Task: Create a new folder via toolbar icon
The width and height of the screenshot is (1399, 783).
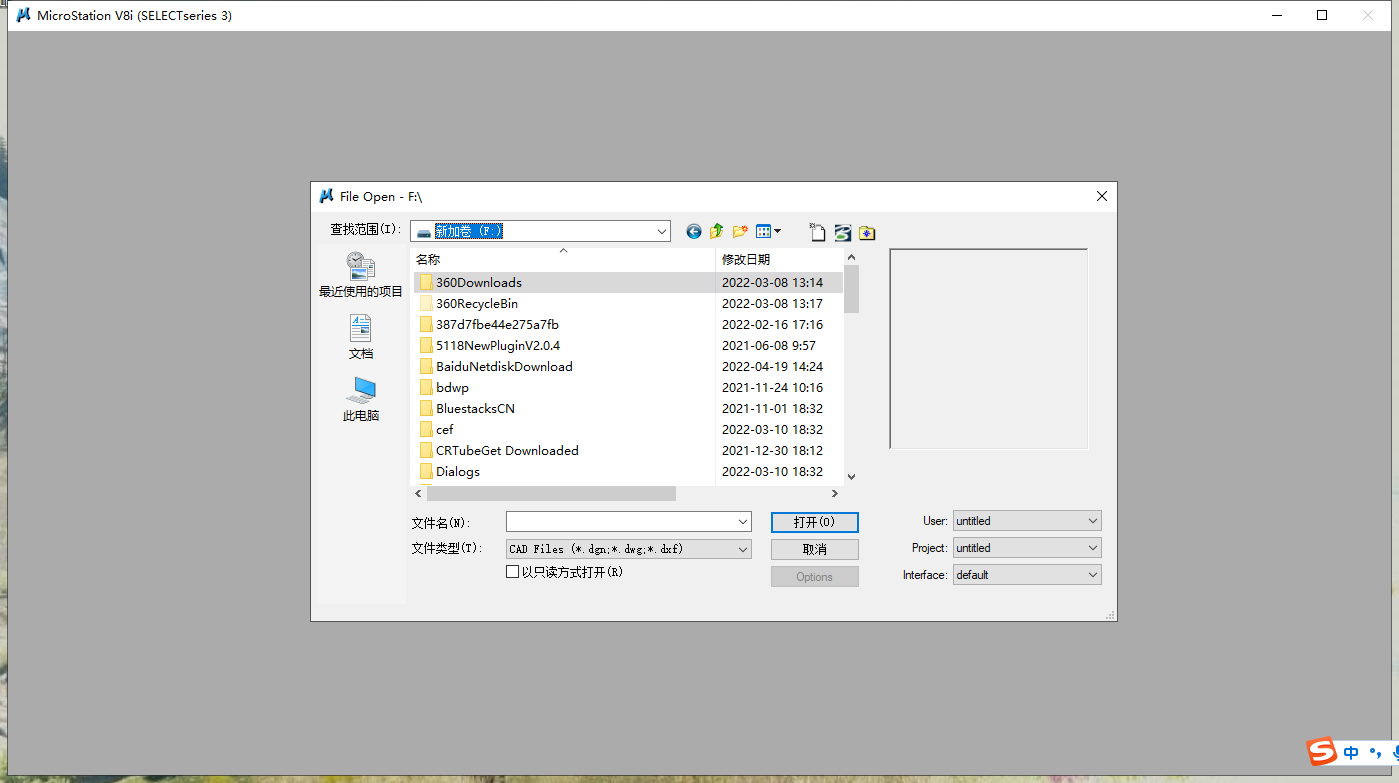Action: tap(740, 232)
